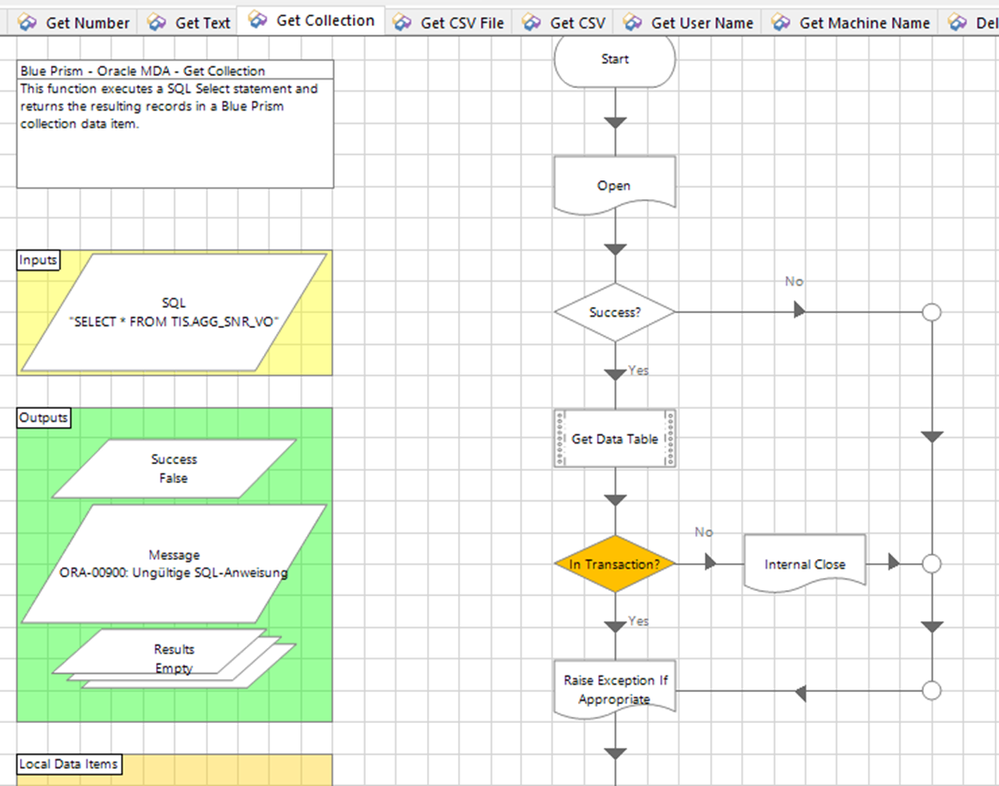This screenshot has width=999, height=786.
Task: Select the Results collection item
Action: point(173,659)
